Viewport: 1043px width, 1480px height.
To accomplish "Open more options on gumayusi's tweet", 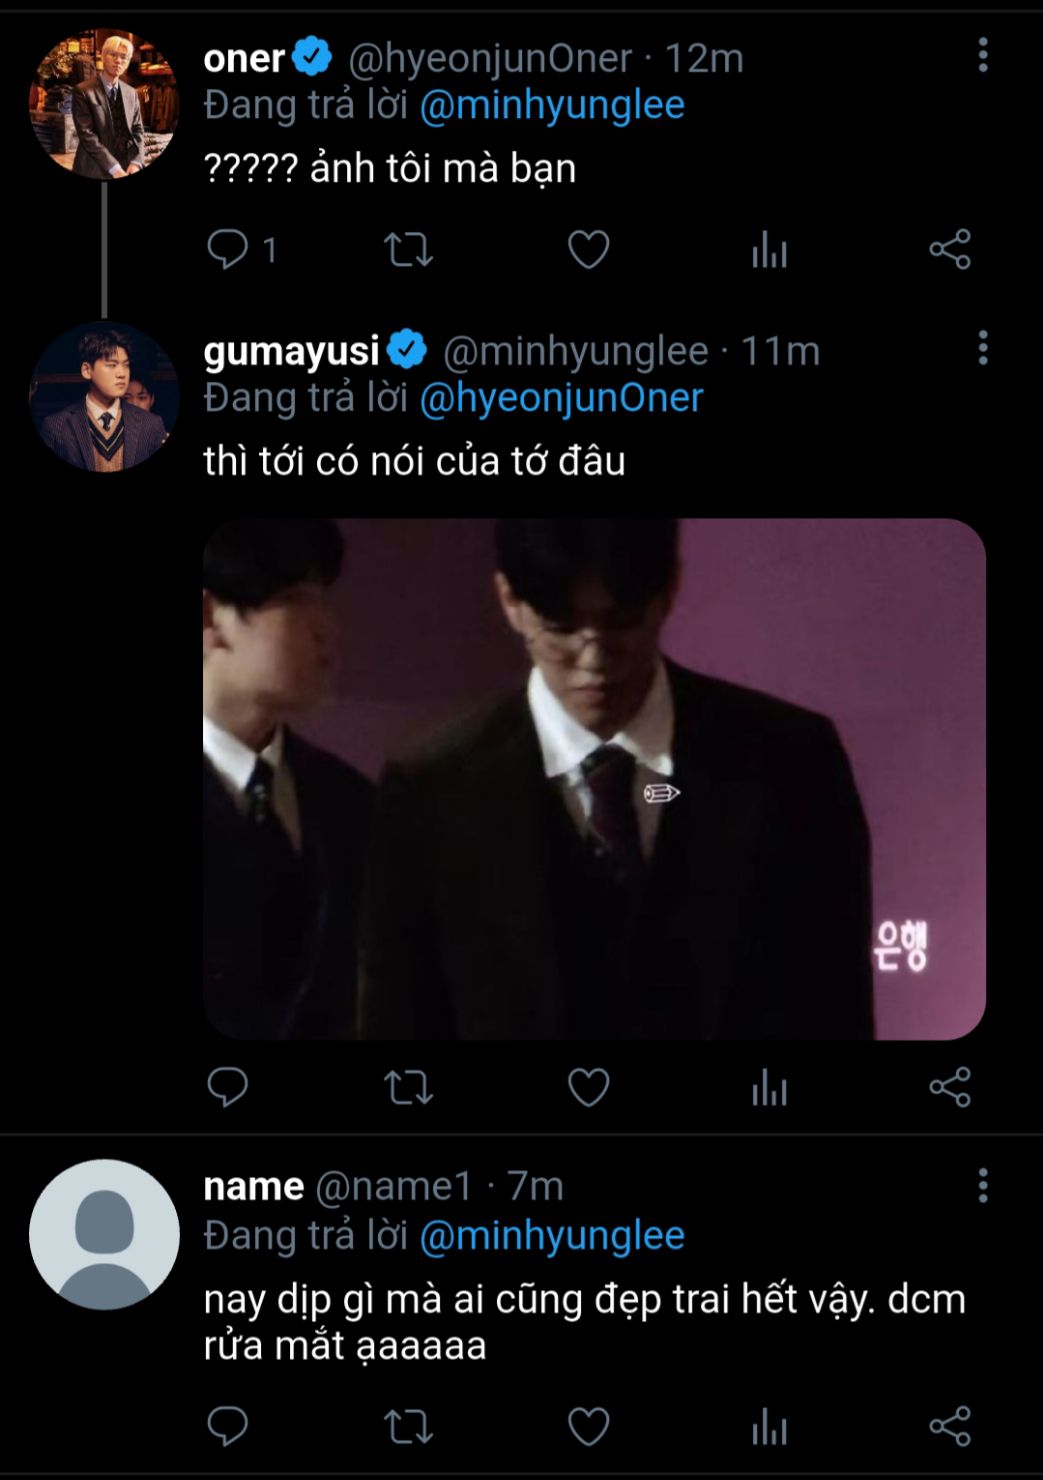I will 983,348.
